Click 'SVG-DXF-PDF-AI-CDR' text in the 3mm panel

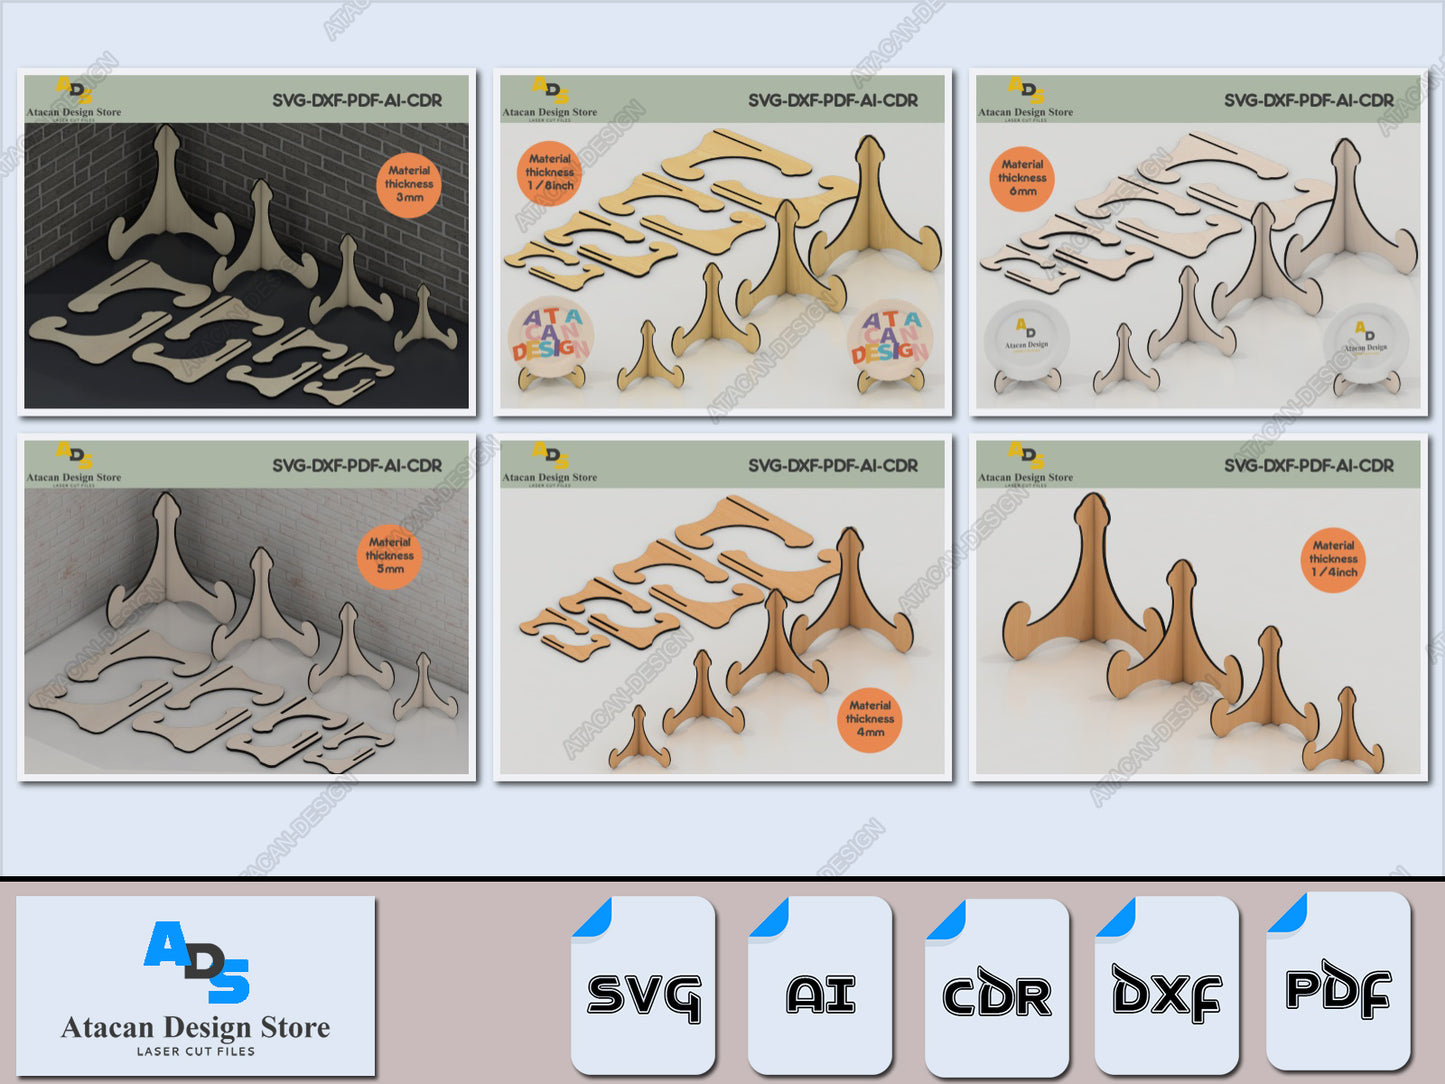coord(357,100)
